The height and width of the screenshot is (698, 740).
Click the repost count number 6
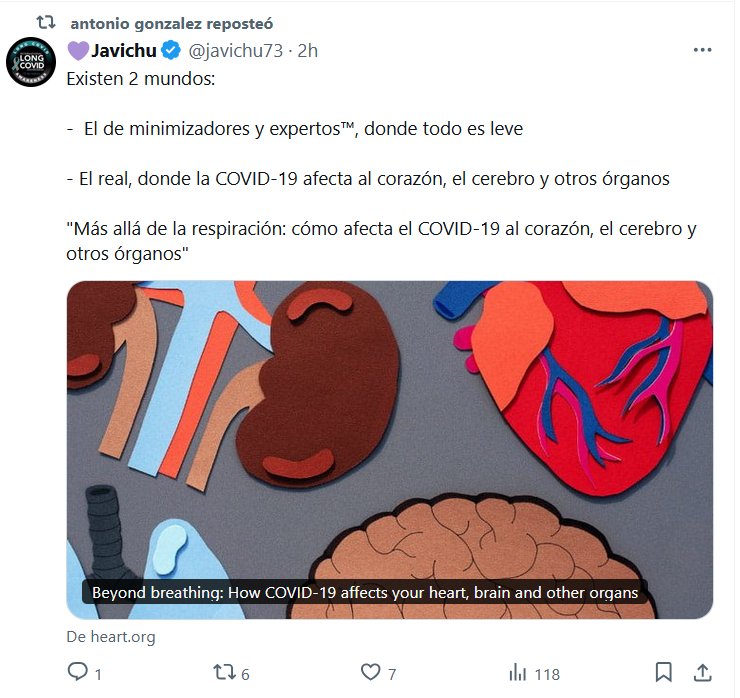(x=245, y=674)
